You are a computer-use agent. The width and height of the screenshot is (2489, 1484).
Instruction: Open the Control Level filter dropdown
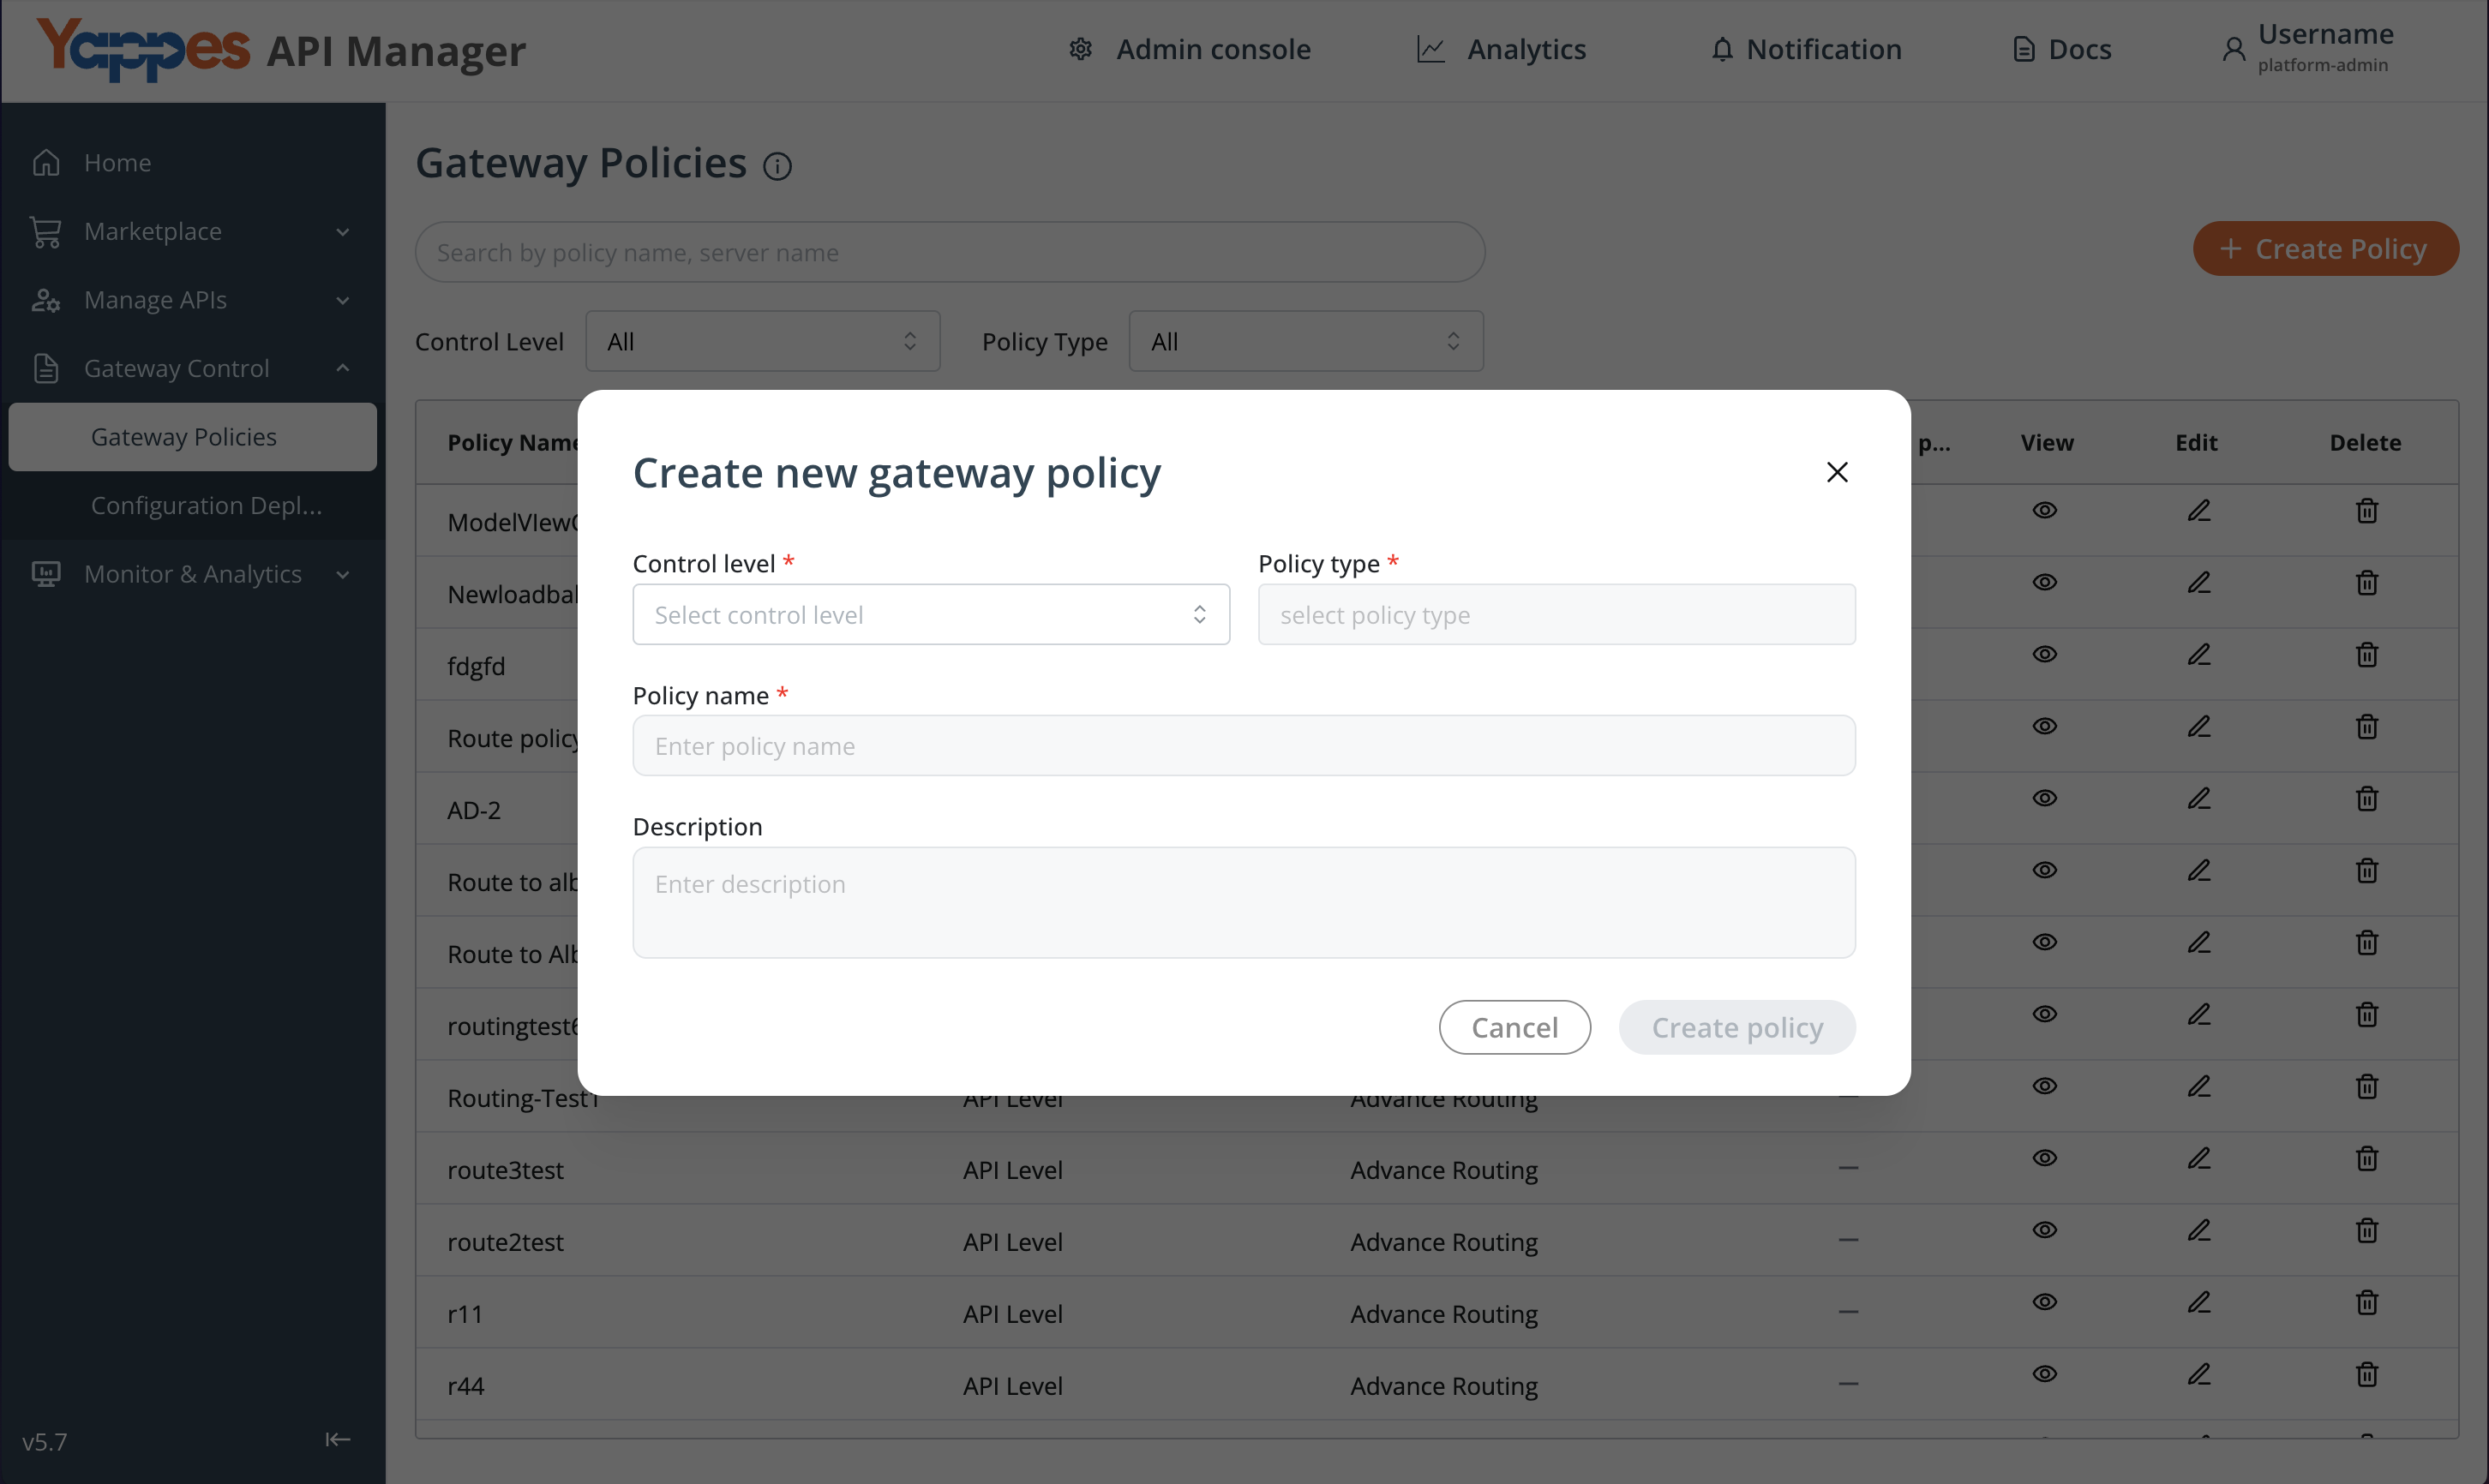[x=762, y=341]
